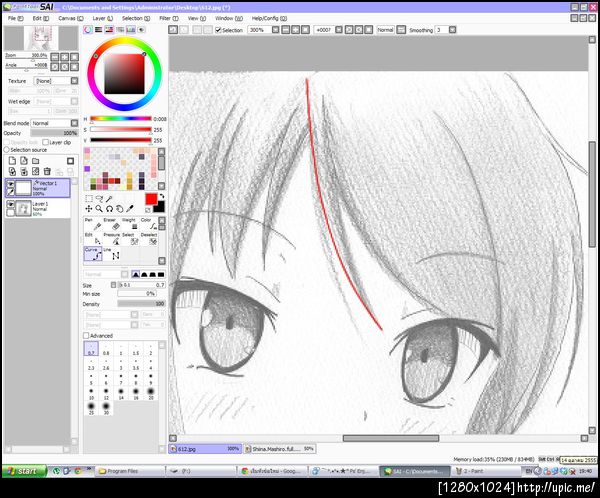The image size is (600, 498).
Task: Open the rotation angle +0007 dropdown
Action: [339, 29]
